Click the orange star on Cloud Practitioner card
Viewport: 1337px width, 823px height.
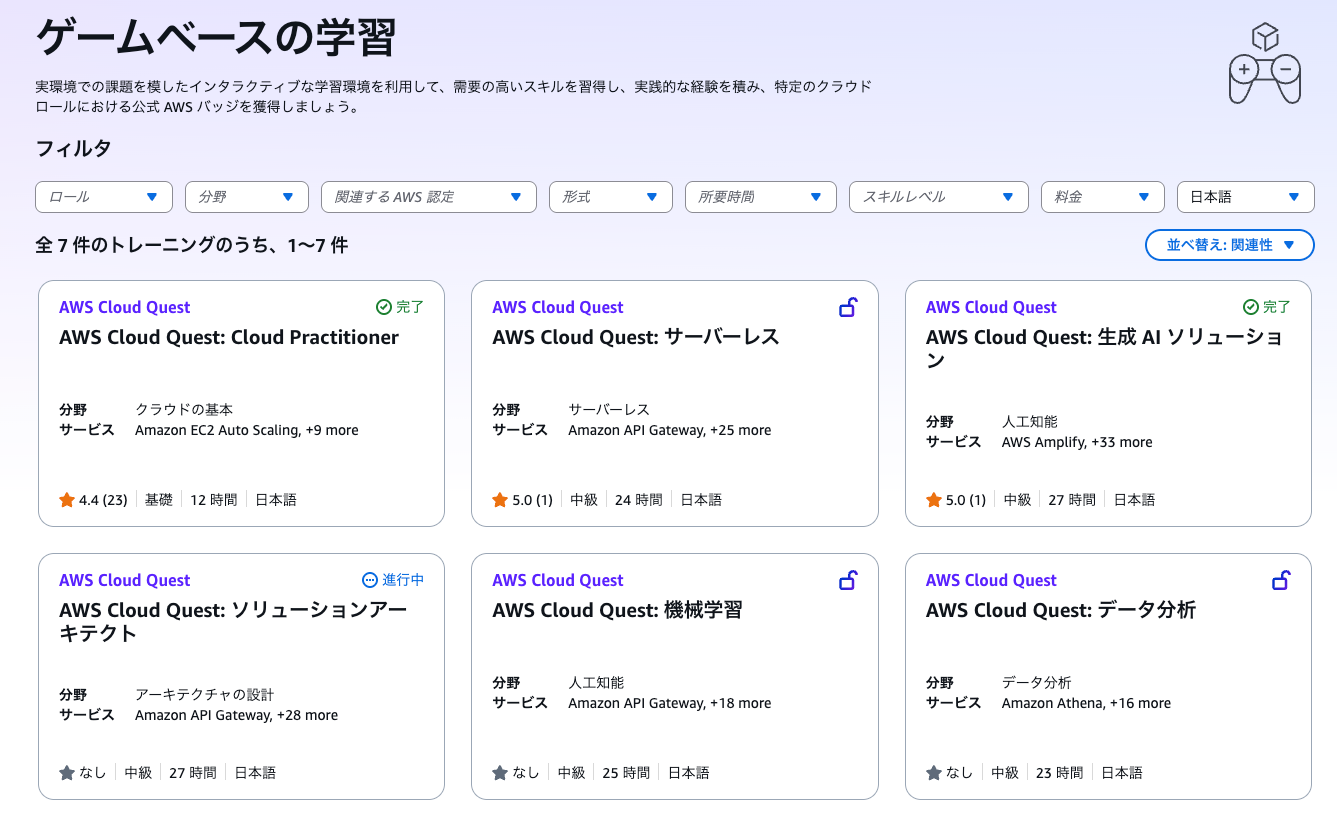[x=67, y=500]
